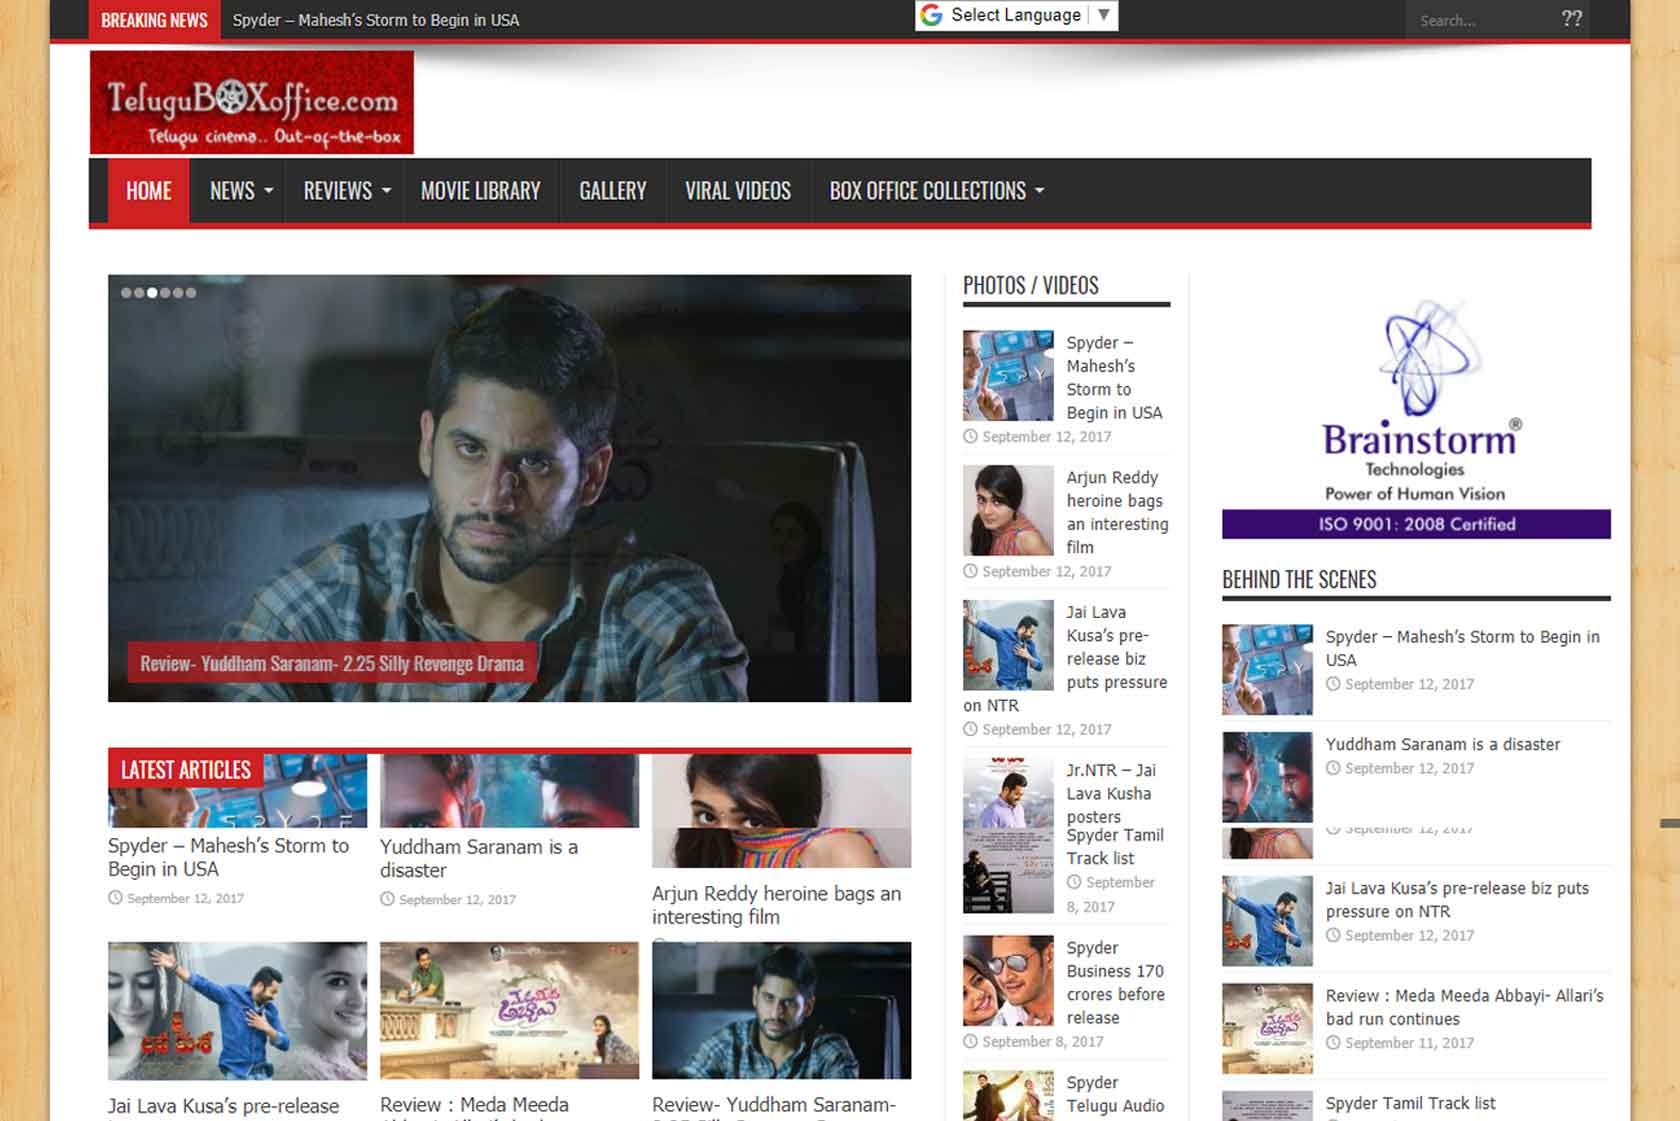This screenshot has width=1680, height=1121.
Task: Click the TeluguBoxoffice.com site logo
Action: pyautogui.click(x=251, y=102)
